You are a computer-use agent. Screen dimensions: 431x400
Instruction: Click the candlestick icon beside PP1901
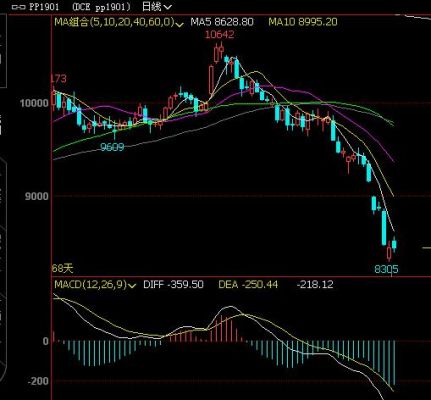[19, 7]
